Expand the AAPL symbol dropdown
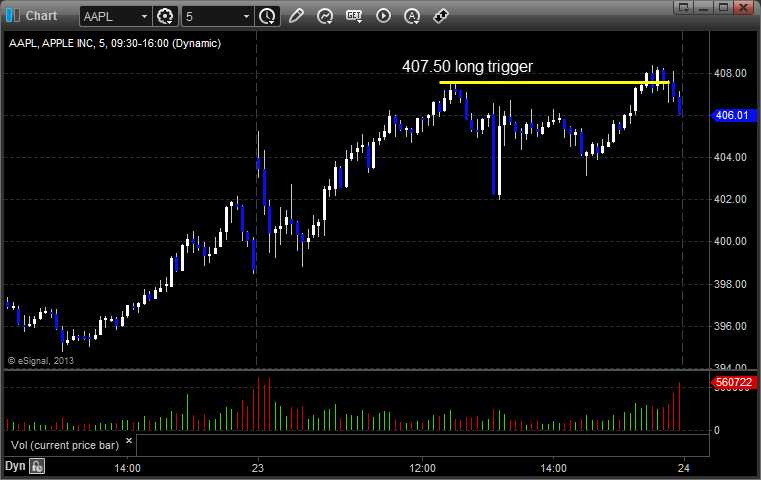The width and height of the screenshot is (761, 480). click(144, 17)
